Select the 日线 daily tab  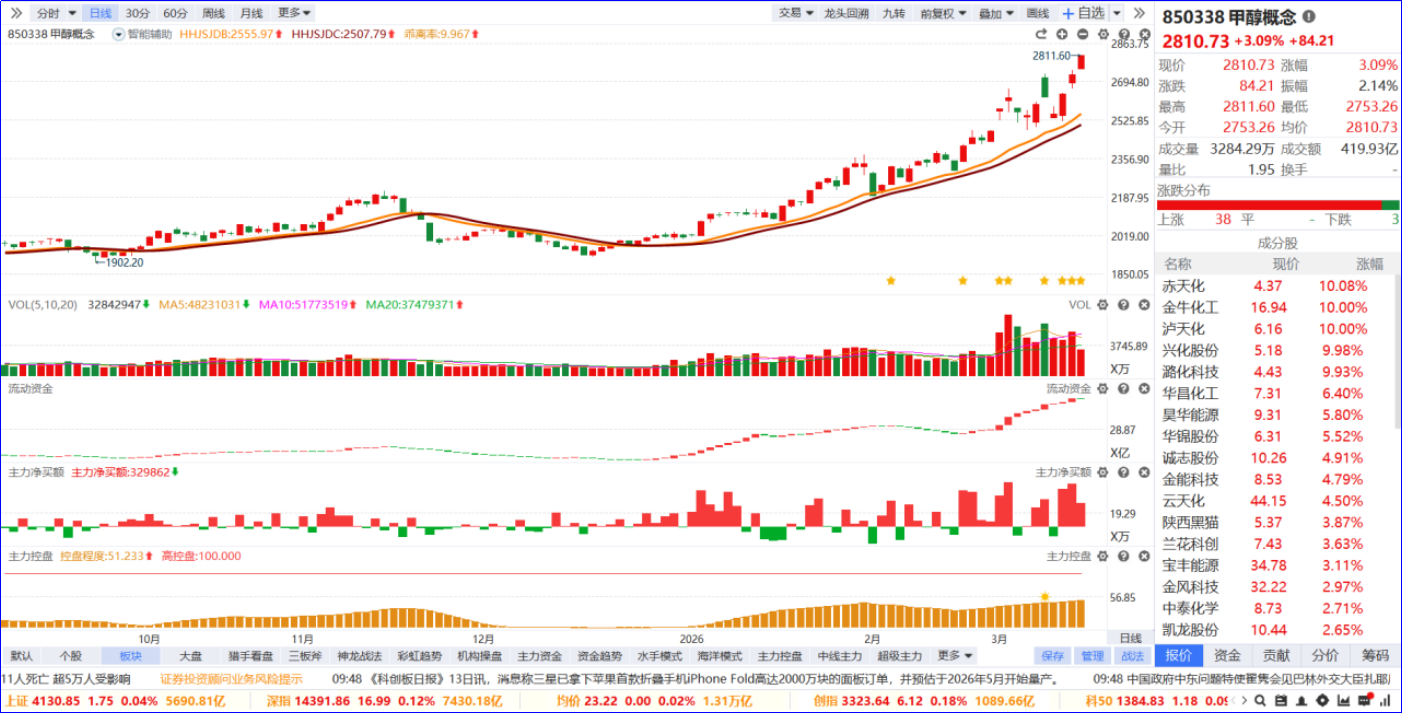point(100,13)
